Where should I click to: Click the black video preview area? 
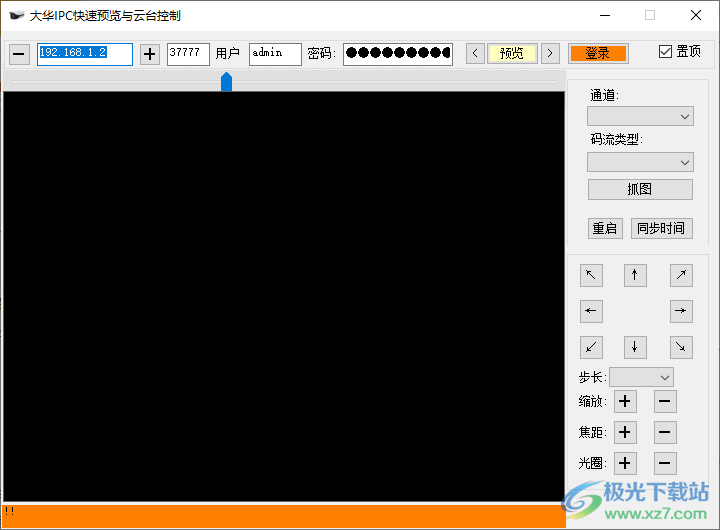pyautogui.click(x=284, y=296)
